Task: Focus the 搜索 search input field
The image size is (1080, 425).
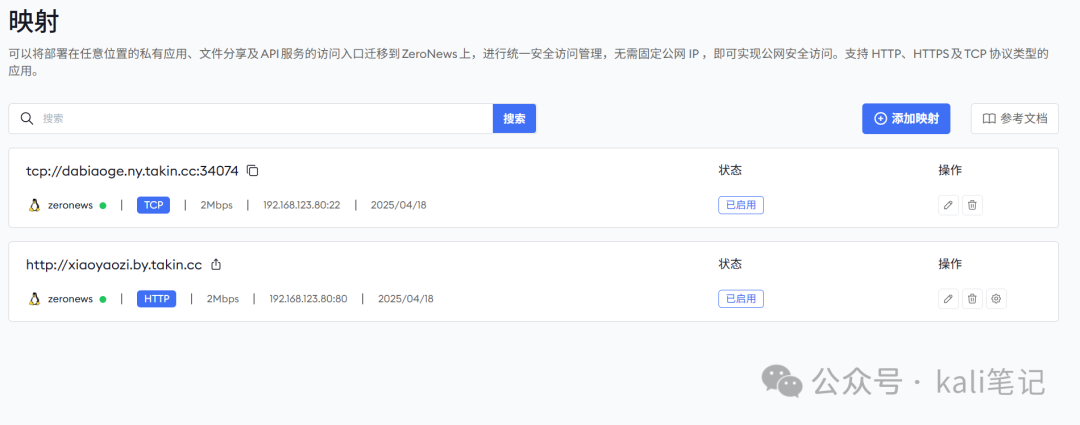Action: pos(260,118)
